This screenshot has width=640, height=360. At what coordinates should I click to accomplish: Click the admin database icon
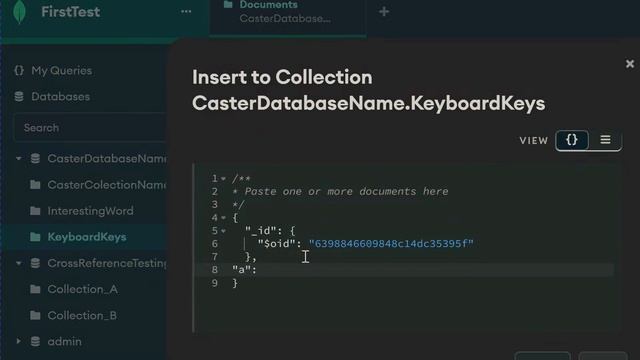[x=36, y=342]
